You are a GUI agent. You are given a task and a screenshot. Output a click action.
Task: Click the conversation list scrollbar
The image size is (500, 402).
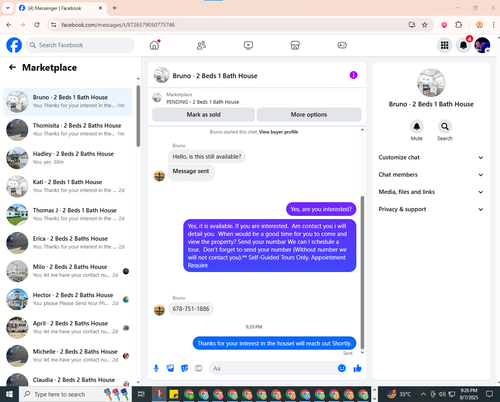point(138,116)
